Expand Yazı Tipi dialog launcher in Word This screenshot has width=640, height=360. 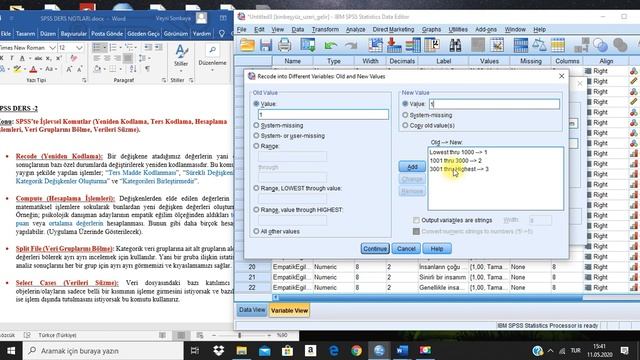84,80
